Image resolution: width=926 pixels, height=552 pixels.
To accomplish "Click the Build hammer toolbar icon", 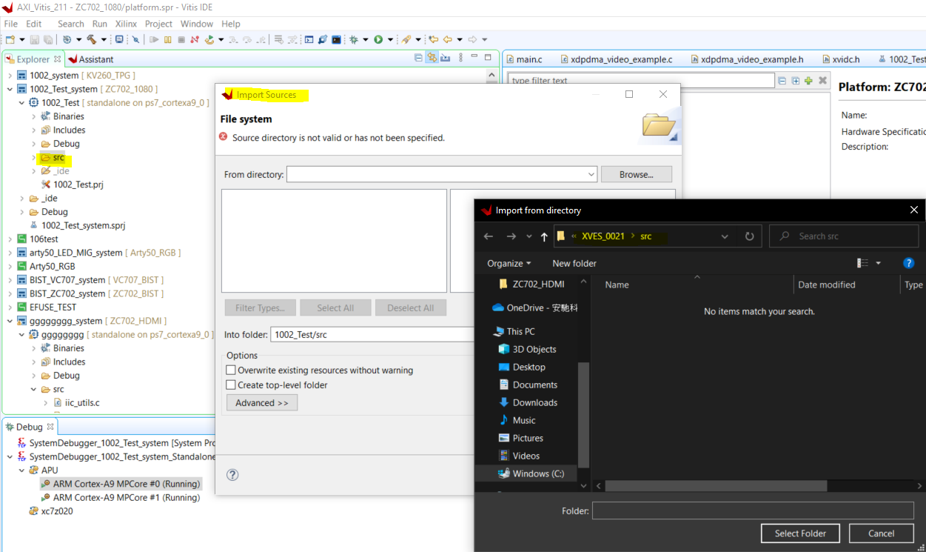I will 92,40.
